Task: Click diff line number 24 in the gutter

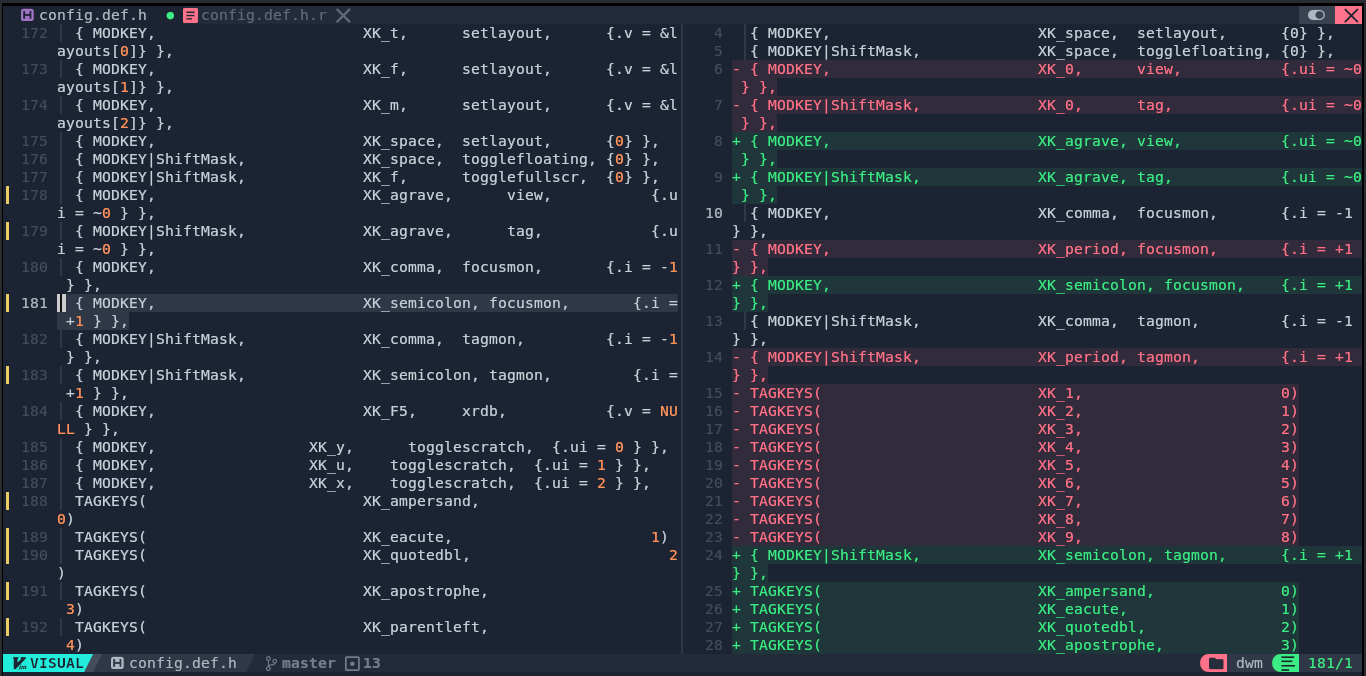Action: point(714,555)
